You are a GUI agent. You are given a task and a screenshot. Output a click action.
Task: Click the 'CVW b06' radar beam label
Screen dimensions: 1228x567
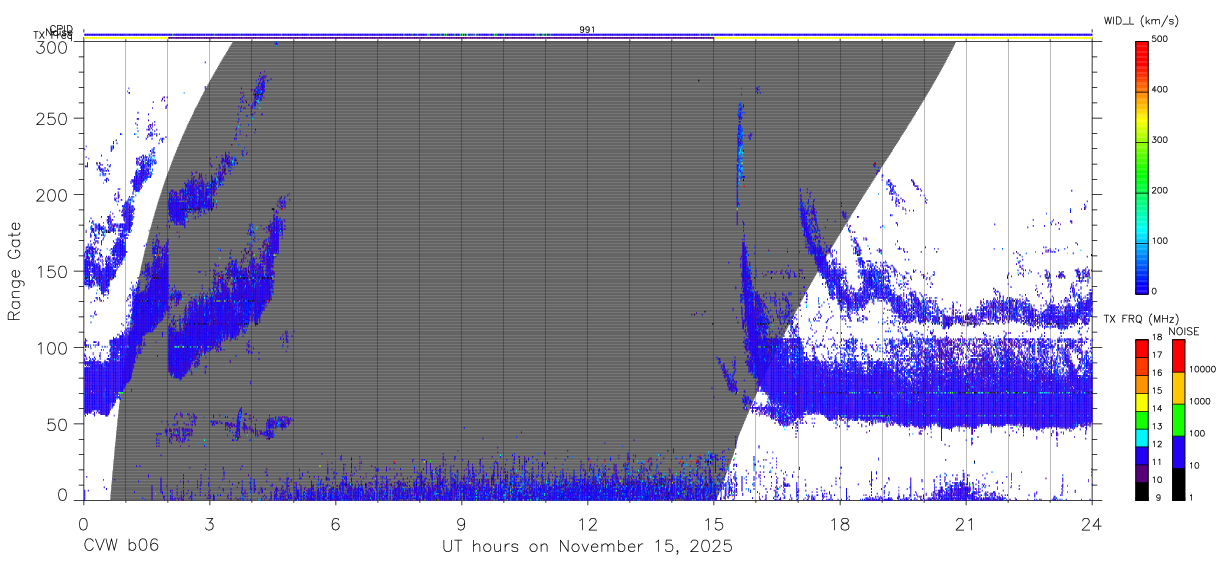tap(120, 547)
